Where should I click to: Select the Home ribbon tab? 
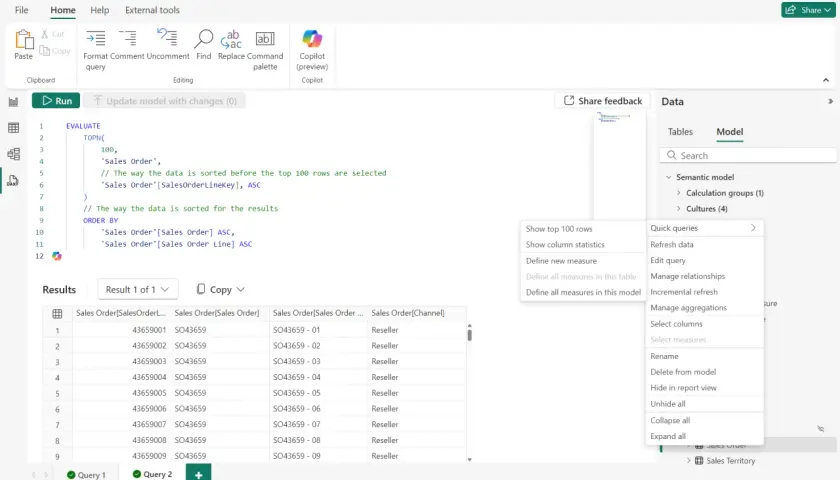coord(63,10)
